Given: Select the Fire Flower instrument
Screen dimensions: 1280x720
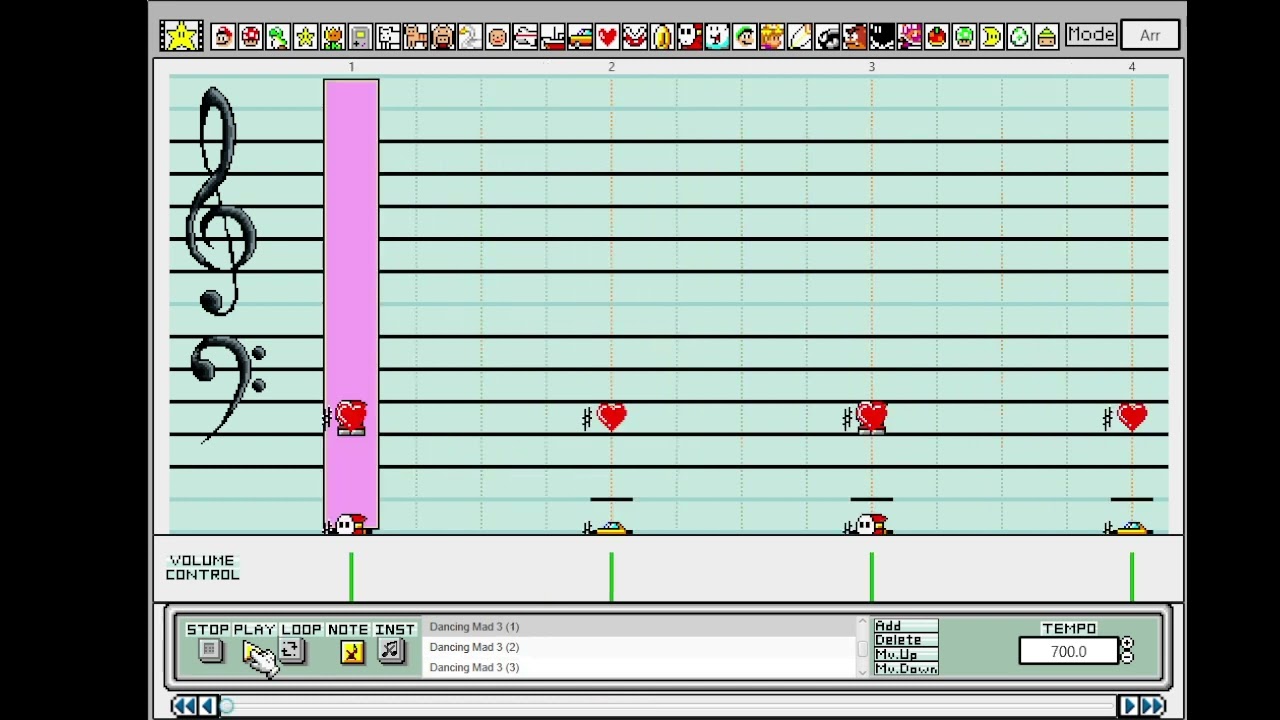Looking at the screenshot, I should coord(333,37).
